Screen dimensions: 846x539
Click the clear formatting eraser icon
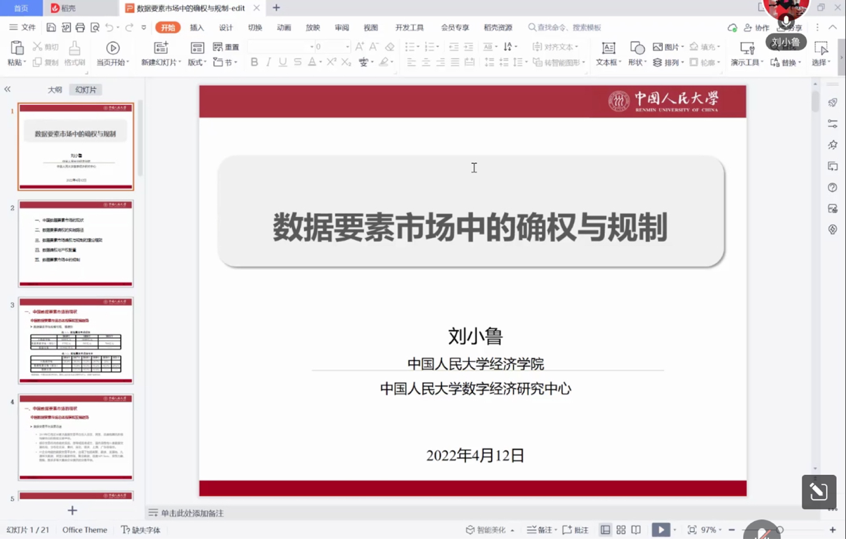(x=390, y=47)
